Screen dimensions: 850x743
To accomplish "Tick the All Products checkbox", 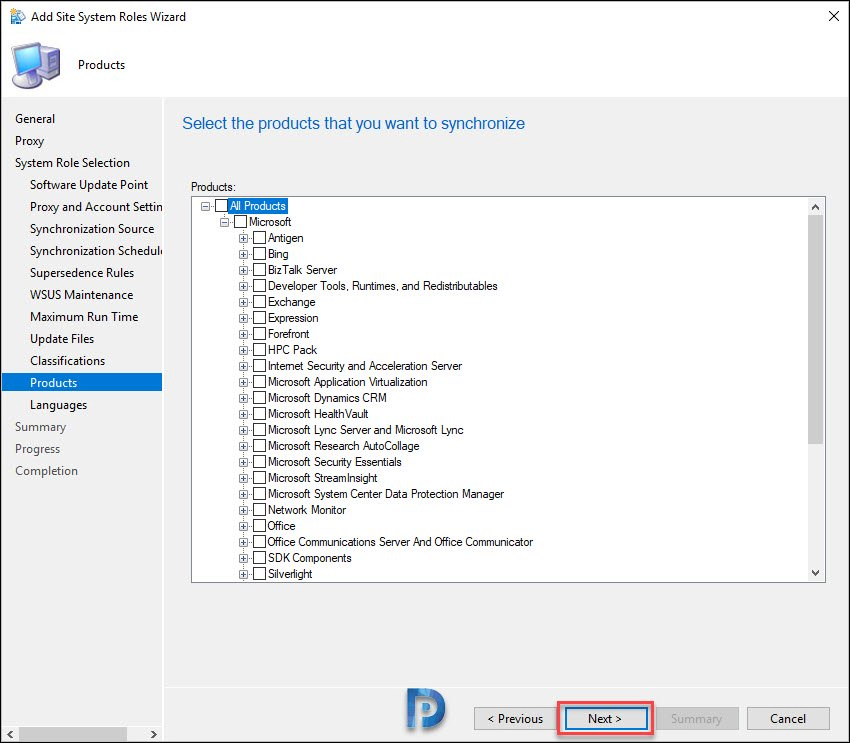I will [x=221, y=206].
